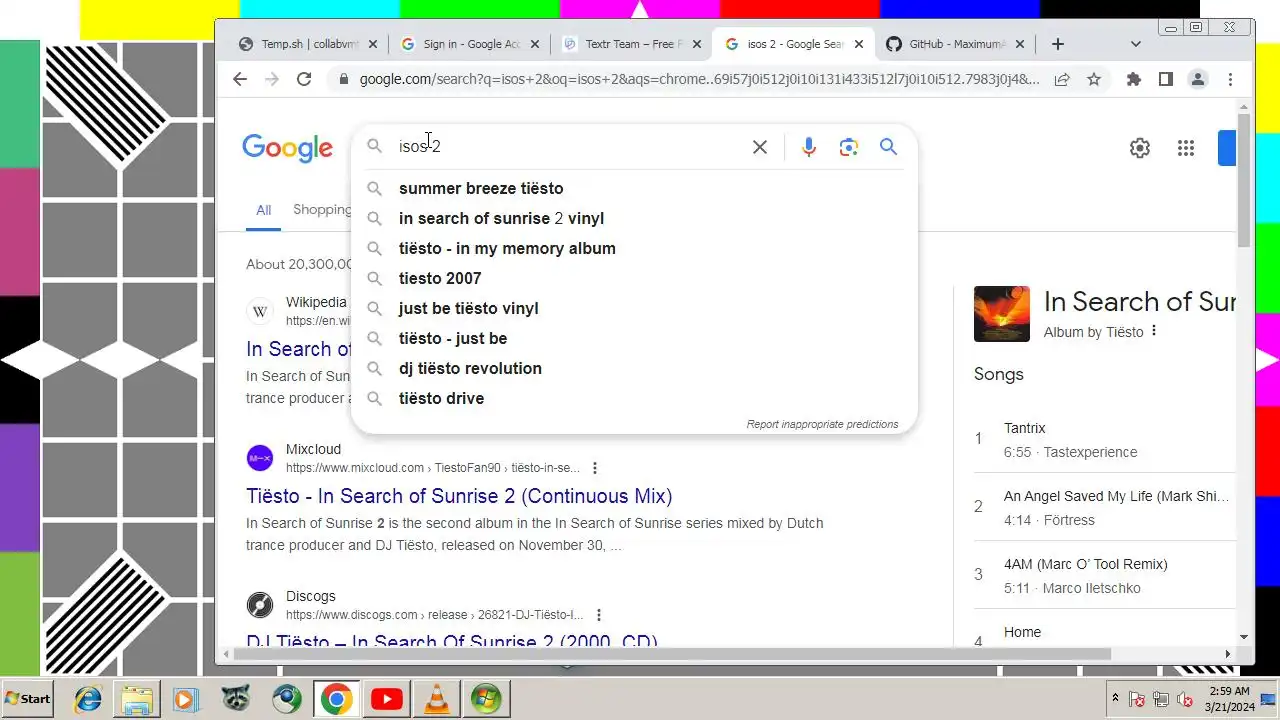Open the Chrome extensions puzzle icon
The height and width of the screenshot is (720, 1280).
[1133, 79]
